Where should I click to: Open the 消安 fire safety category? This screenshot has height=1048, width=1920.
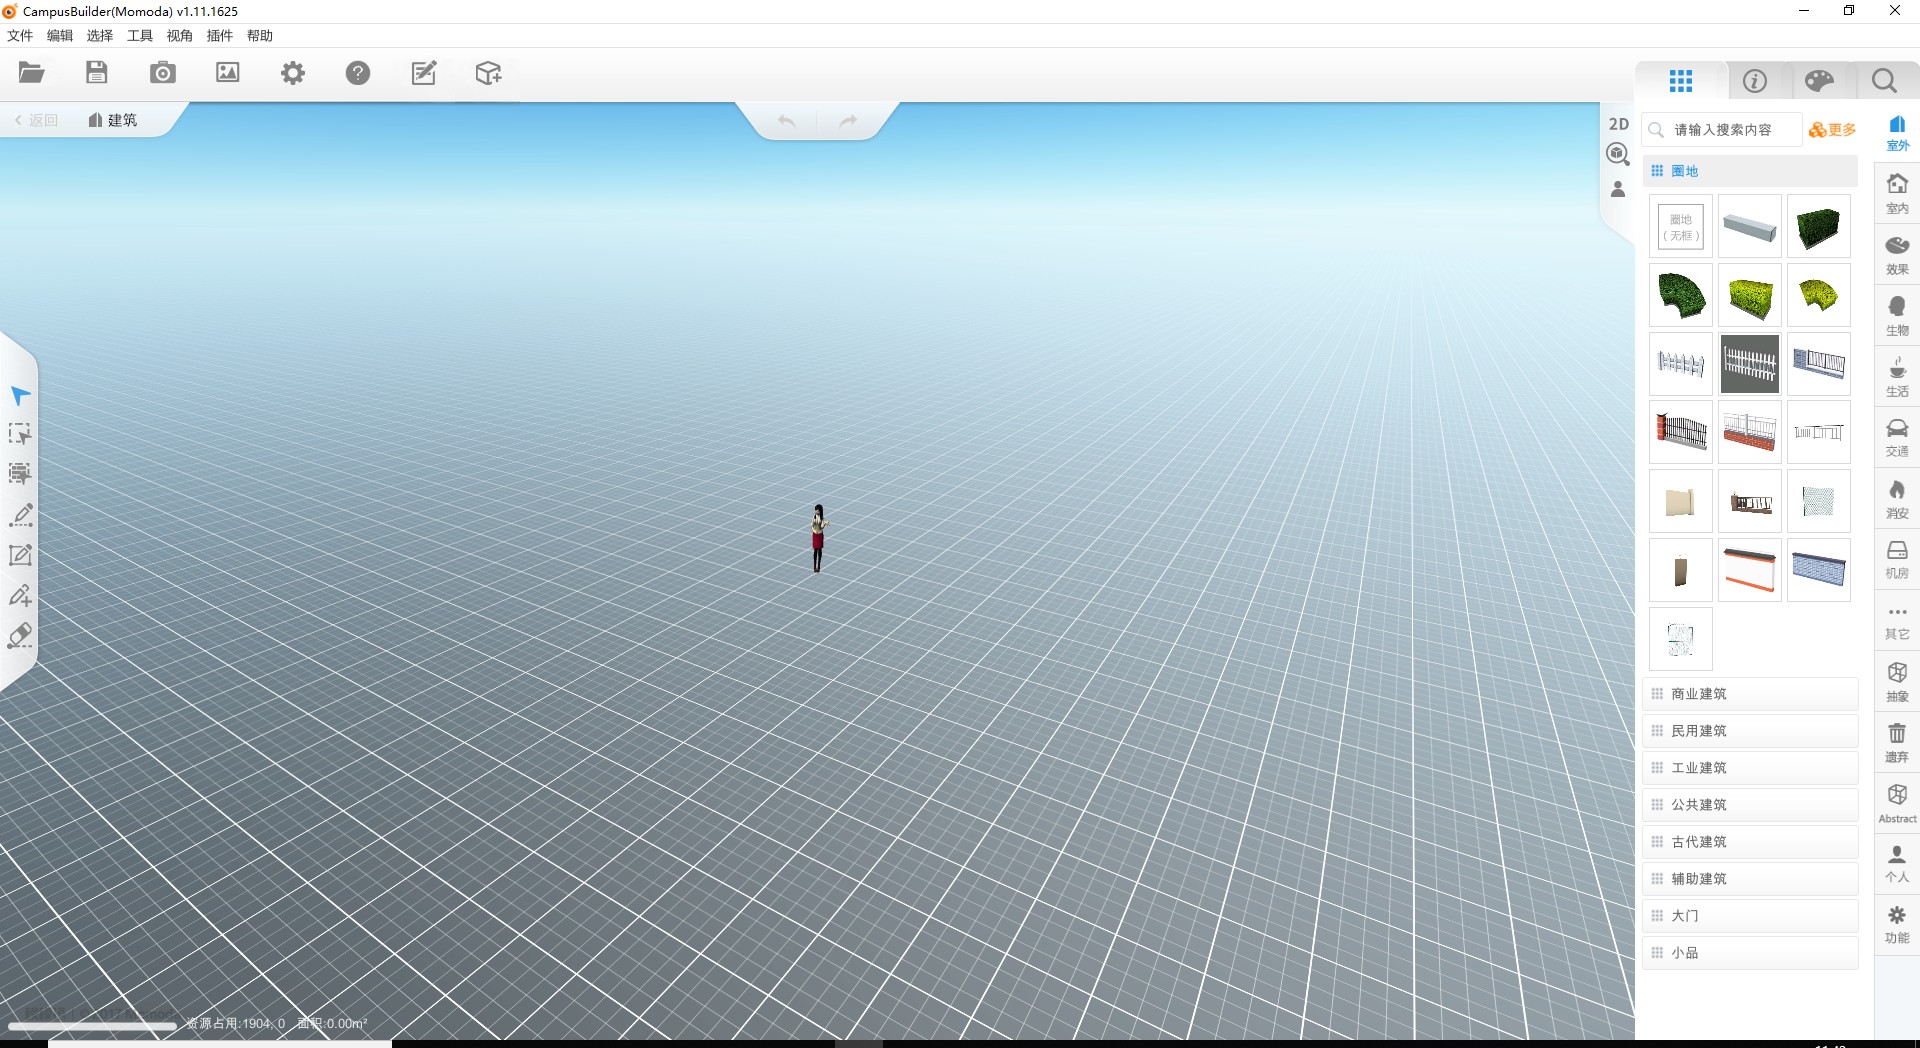[x=1897, y=499]
